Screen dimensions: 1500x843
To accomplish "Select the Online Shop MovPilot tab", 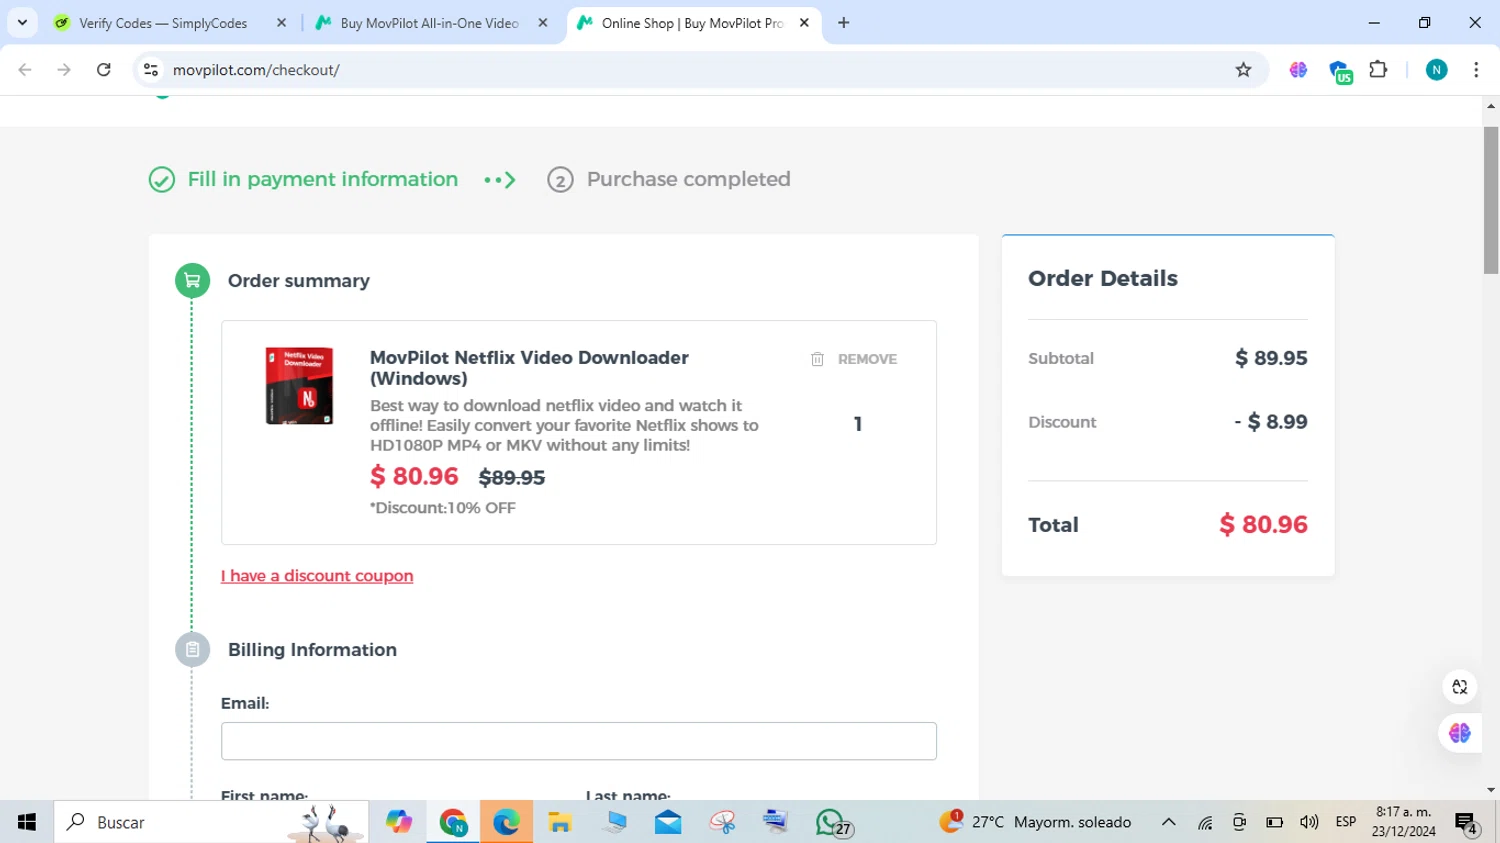I will click(x=692, y=23).
